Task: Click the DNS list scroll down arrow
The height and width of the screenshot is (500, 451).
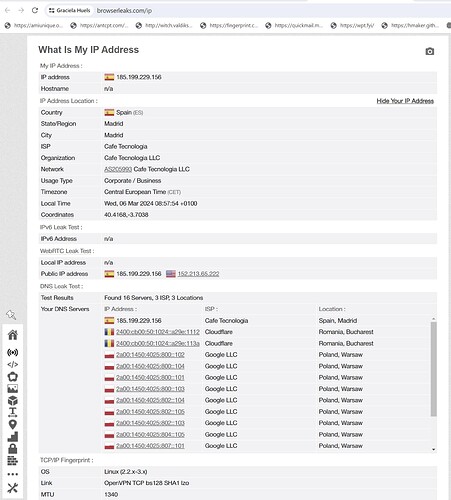Action: [433, 449]
